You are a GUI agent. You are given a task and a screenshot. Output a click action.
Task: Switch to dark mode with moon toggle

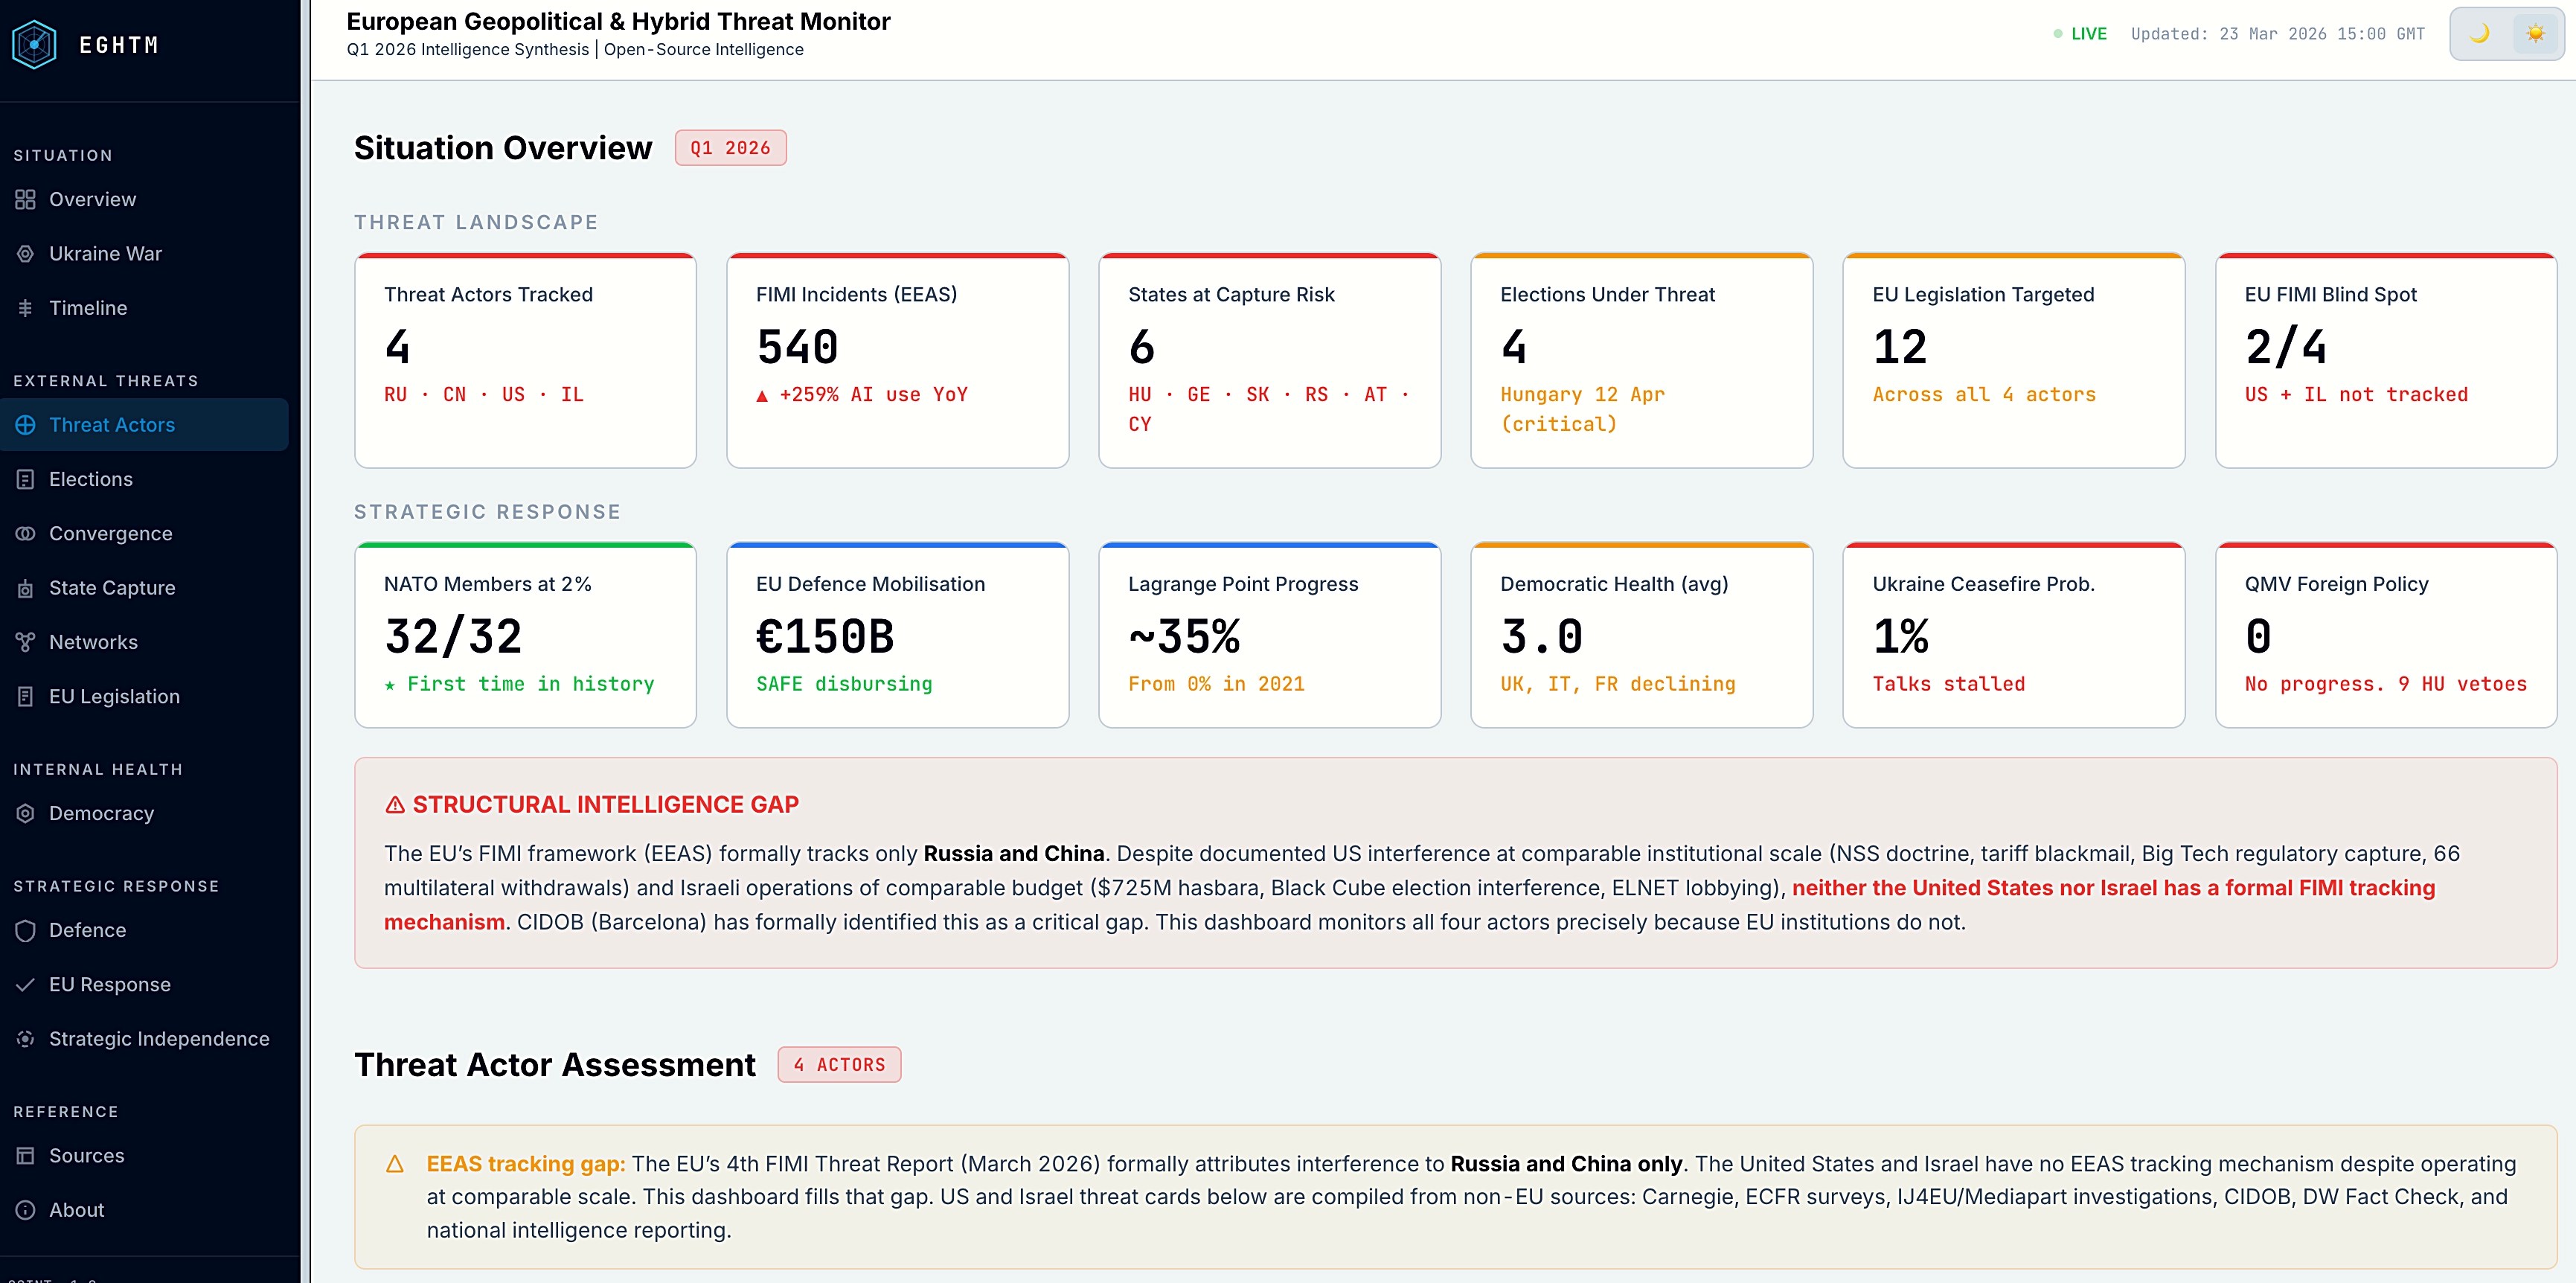2479,34
